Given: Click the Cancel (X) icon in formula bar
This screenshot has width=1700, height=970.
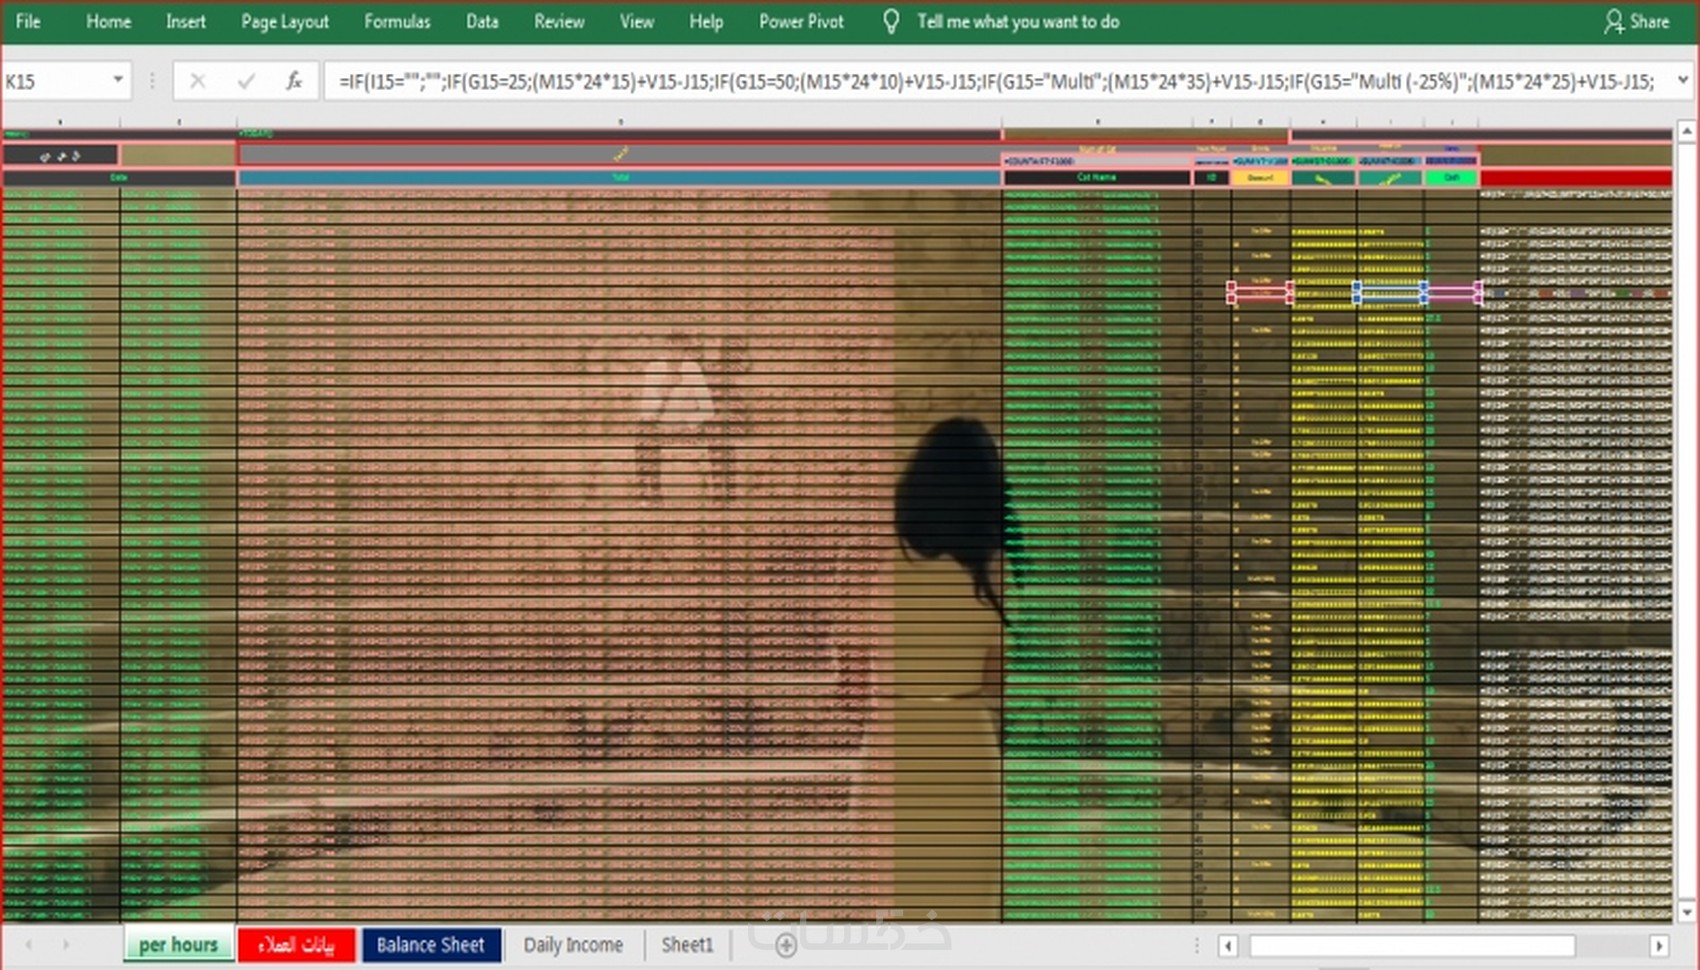Looking at the screenshot, I should click(x=197, y=81).
